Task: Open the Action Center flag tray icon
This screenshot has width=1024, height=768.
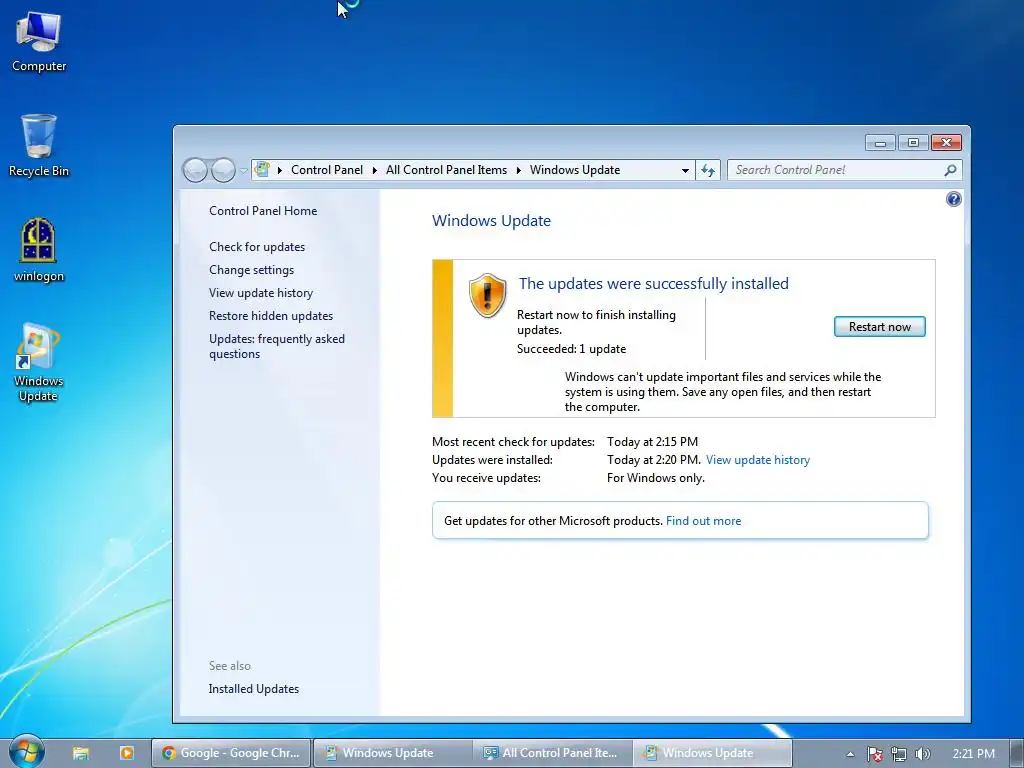Action: 874,754
